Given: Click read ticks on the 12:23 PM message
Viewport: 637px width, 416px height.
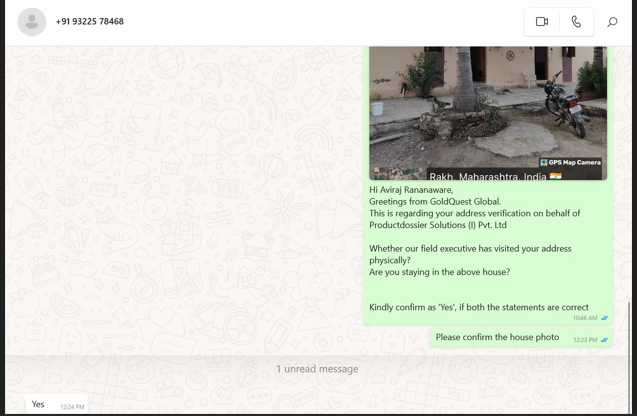Looking at the screenshot, I should click(604, 340).
